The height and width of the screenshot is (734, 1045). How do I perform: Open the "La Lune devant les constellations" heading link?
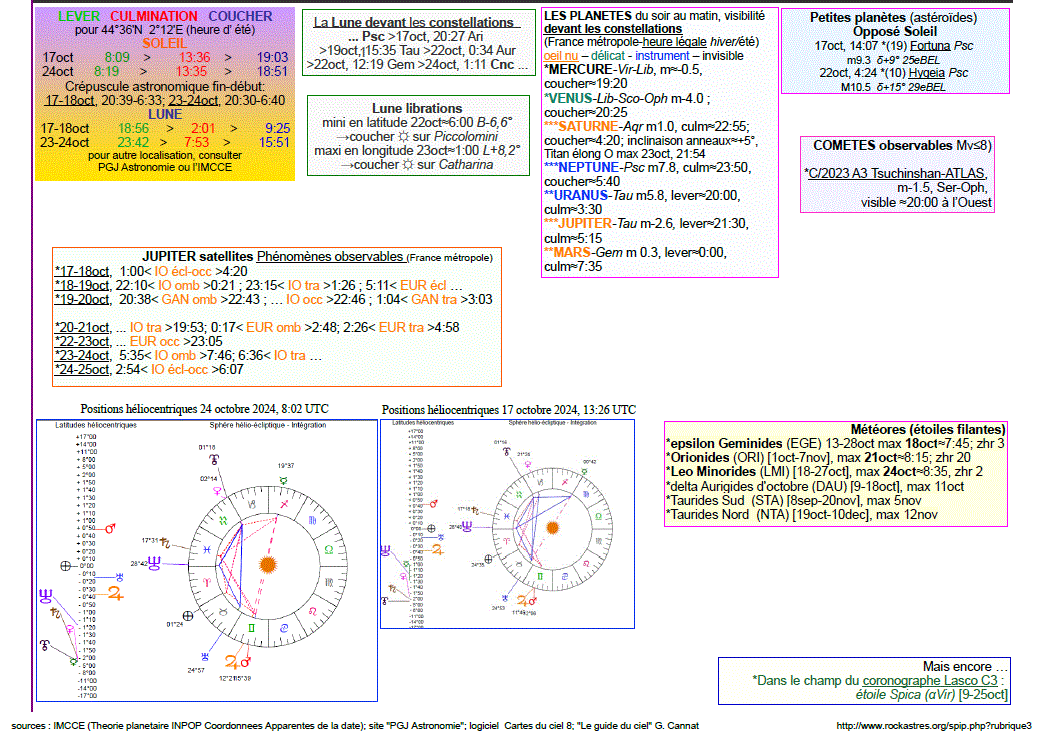click(413, 22)
